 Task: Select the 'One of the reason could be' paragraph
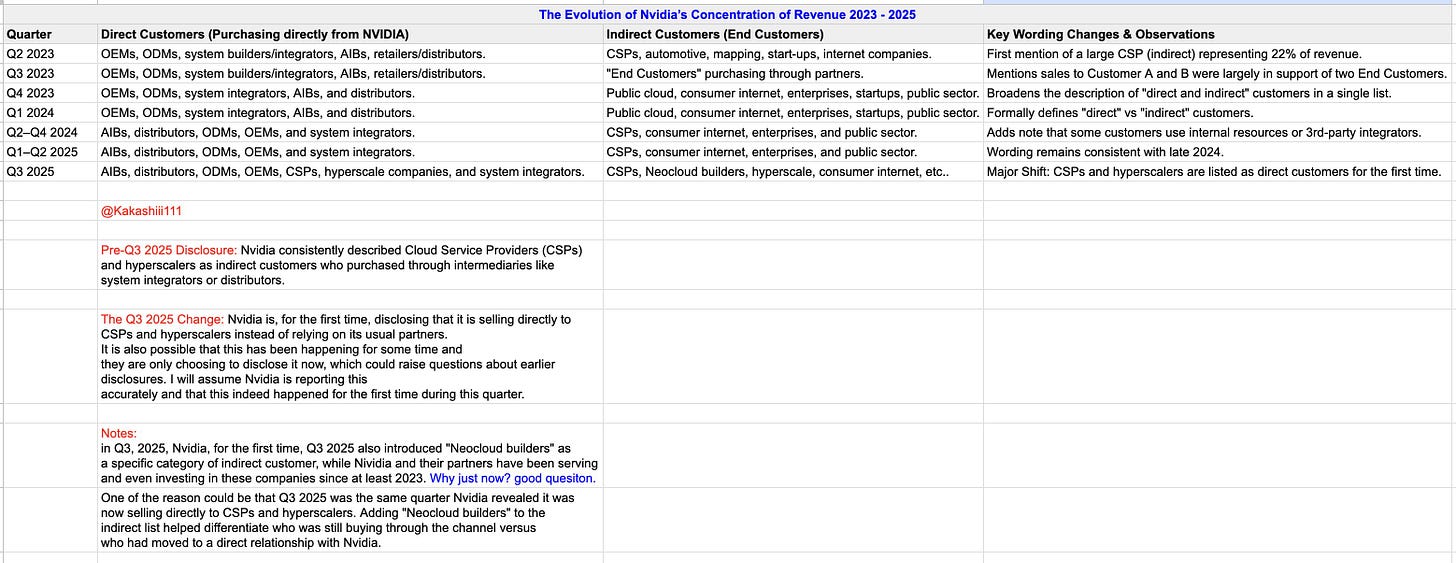pyautogui.click(x=350, y=520)
